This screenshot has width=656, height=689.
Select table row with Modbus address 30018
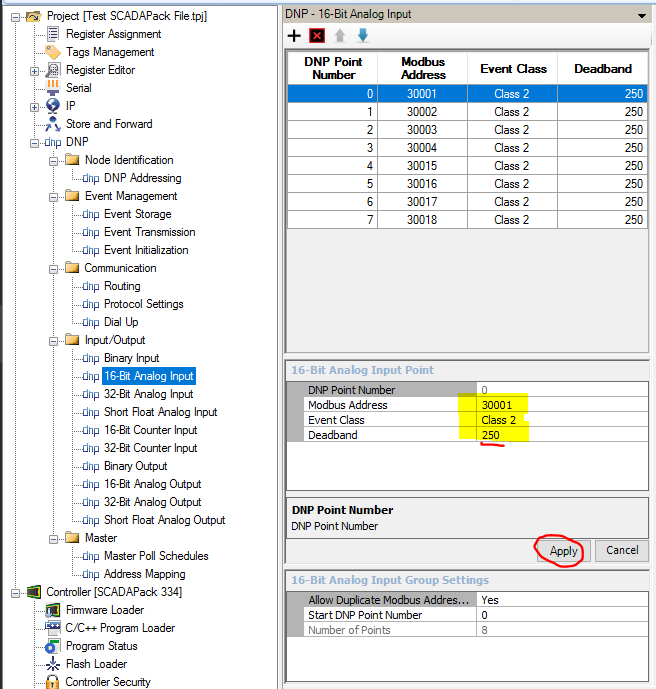(468, 220)
